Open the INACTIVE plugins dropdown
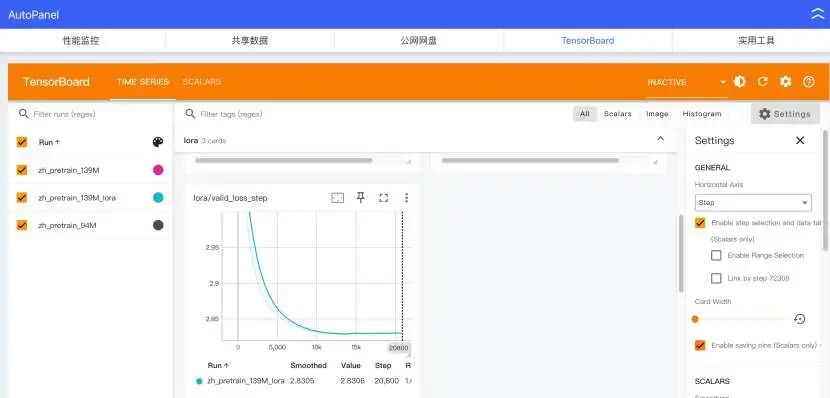The width and height of the screenshot is (830, 398). pos(687,83)
